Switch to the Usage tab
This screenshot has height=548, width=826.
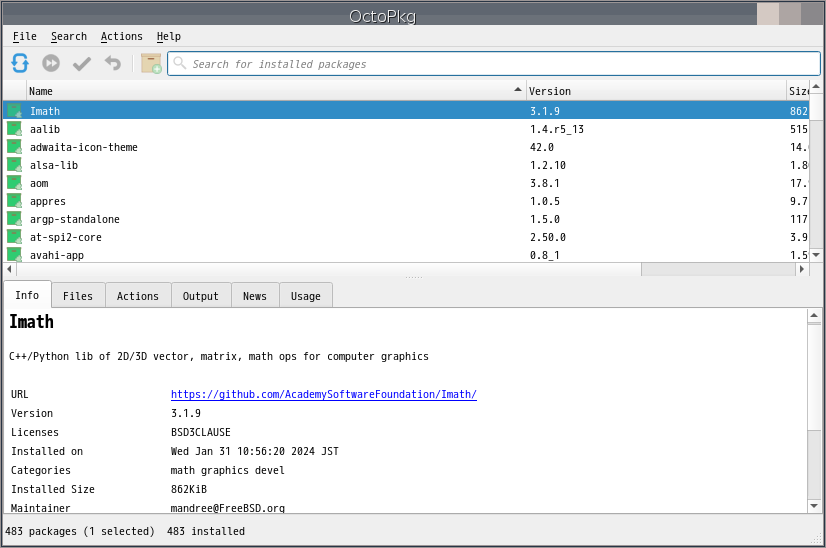click(306, 296)
